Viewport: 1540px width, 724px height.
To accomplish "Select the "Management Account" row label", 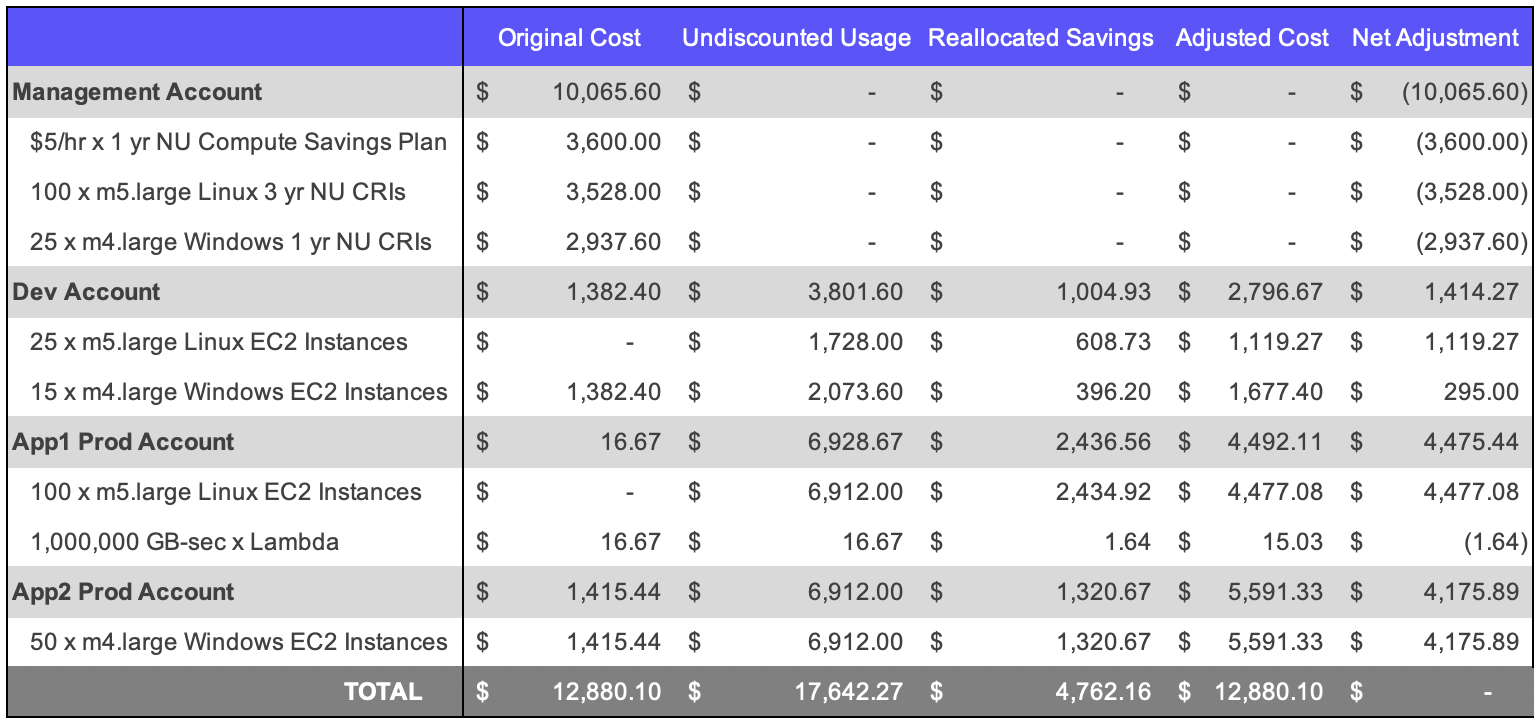I will [137, 92].
